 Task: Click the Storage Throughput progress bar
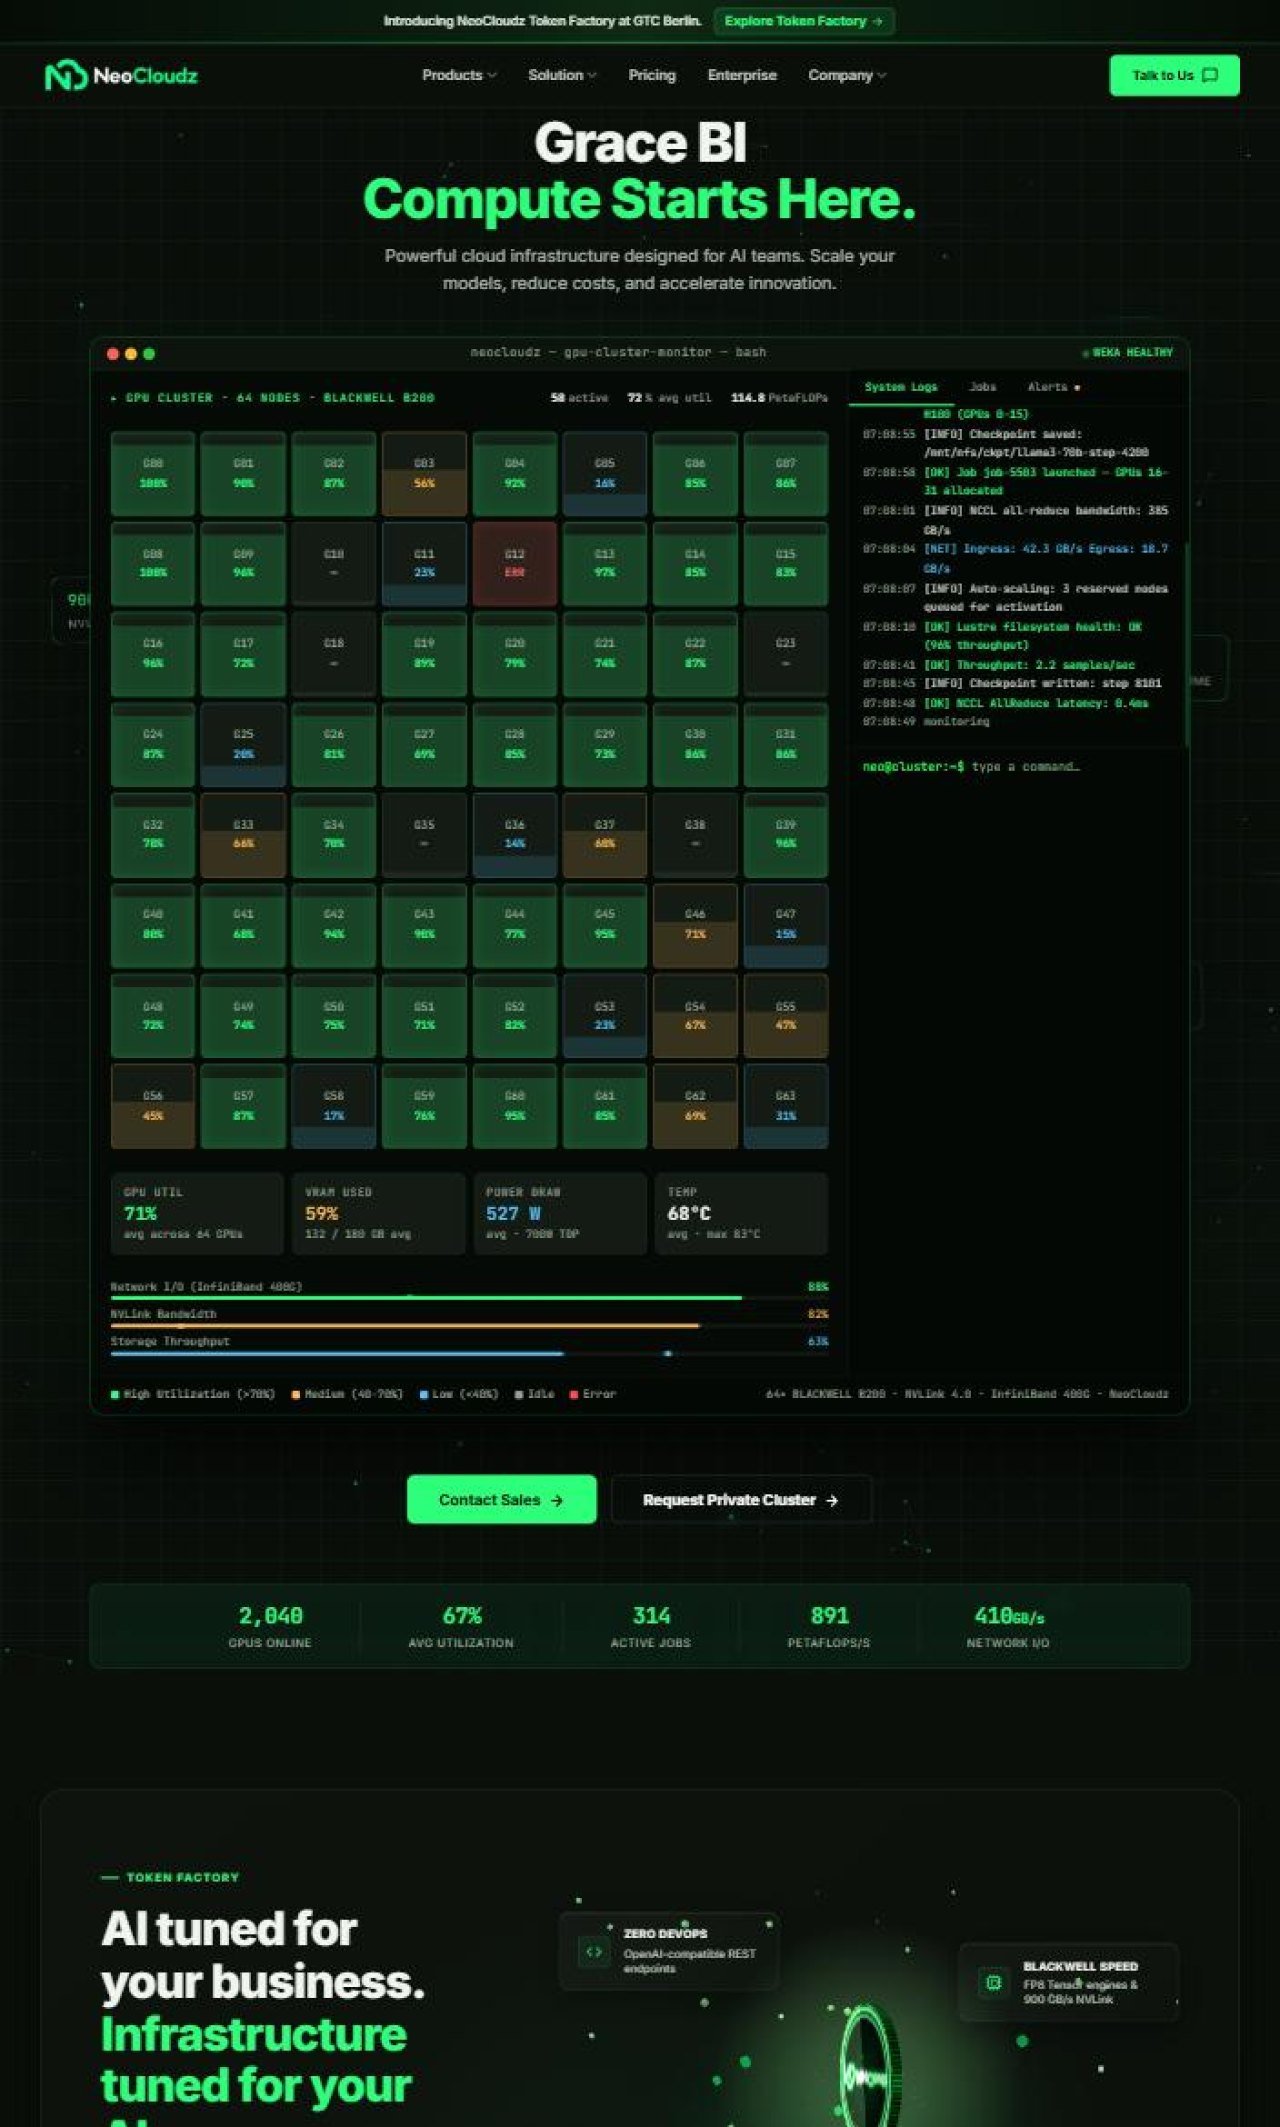coord(469,1353)
